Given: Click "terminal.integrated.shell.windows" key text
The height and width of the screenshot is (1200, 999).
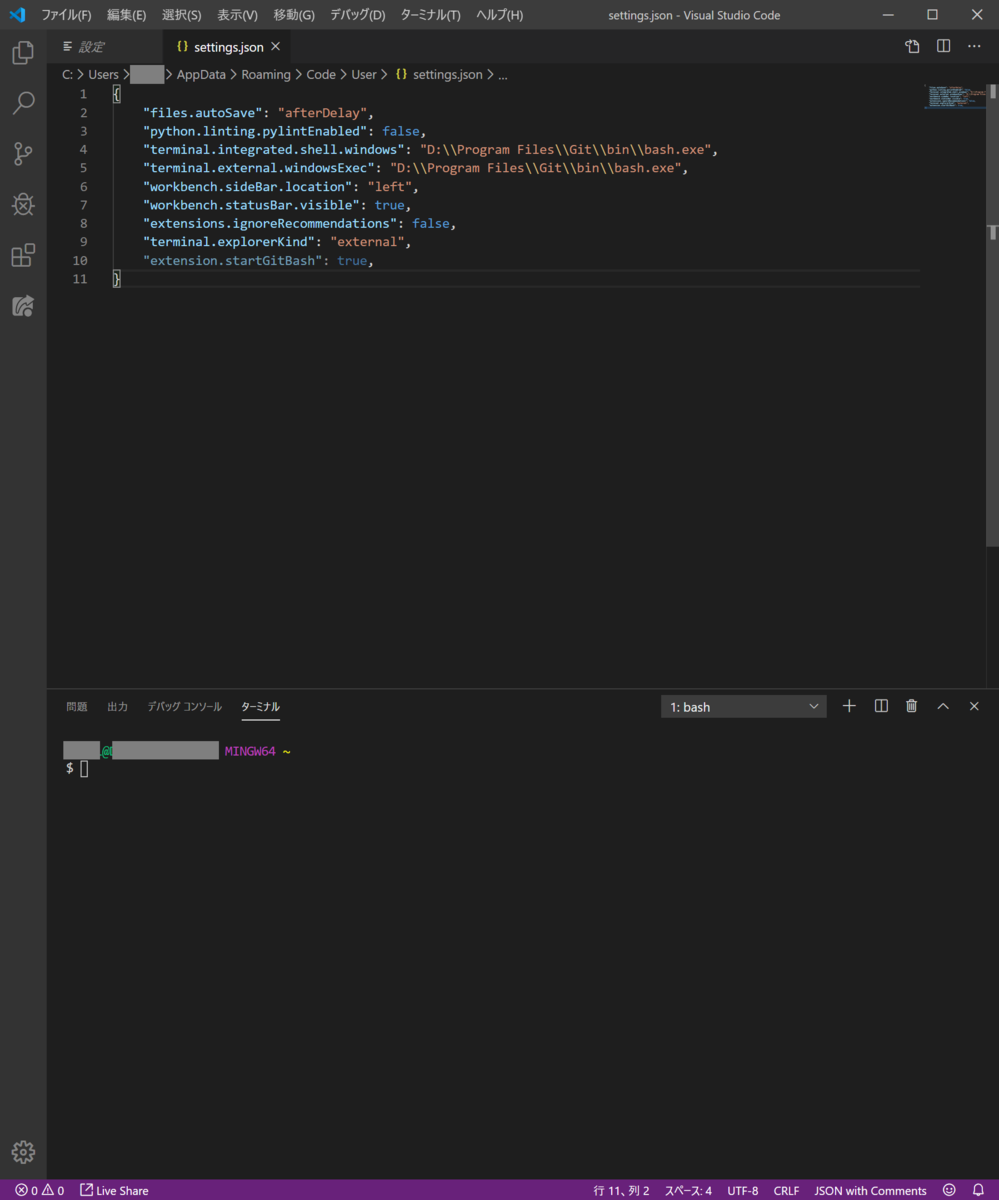Looking at the screenshot, I should click(x=274, y=150).
